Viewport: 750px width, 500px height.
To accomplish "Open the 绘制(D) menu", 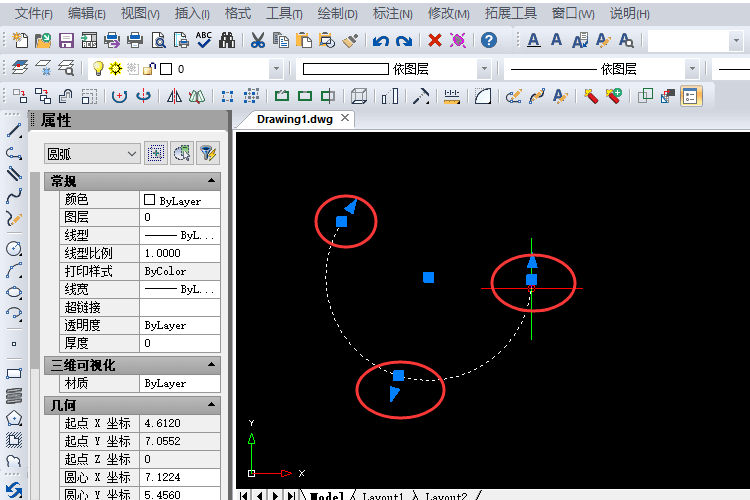I will click(337, 13).
